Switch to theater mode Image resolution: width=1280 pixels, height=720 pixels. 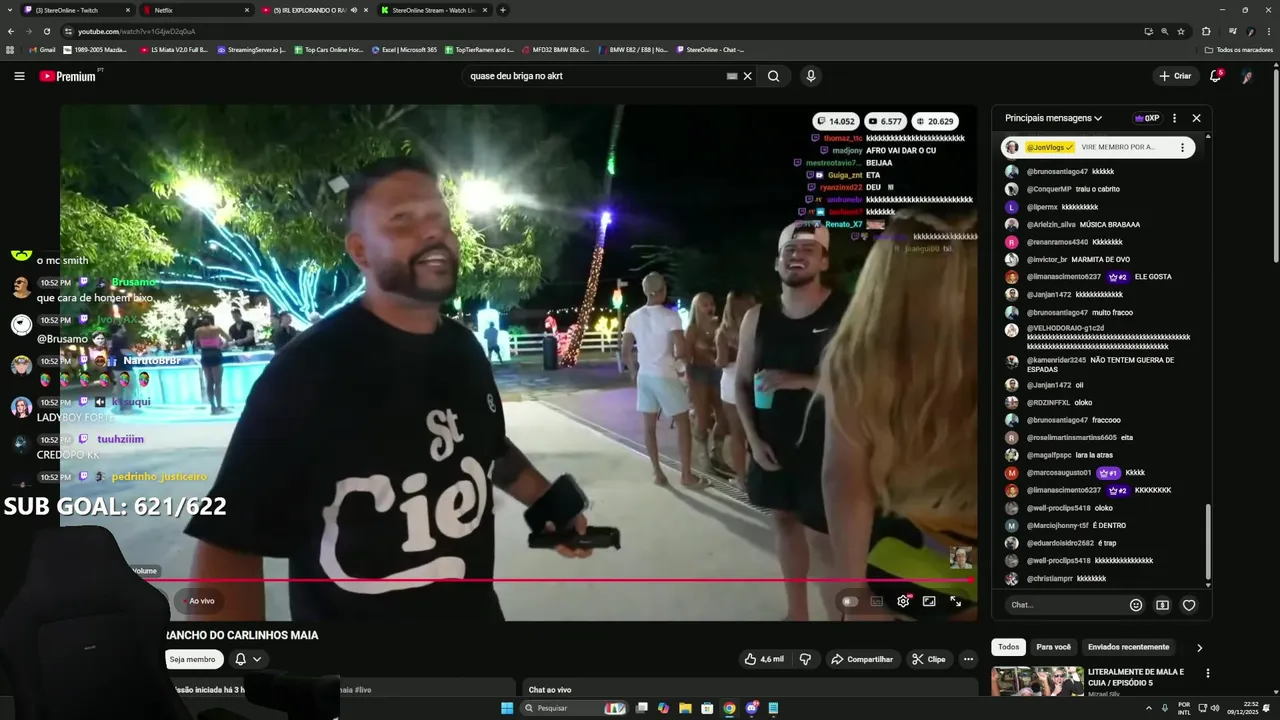pos(929,601)
